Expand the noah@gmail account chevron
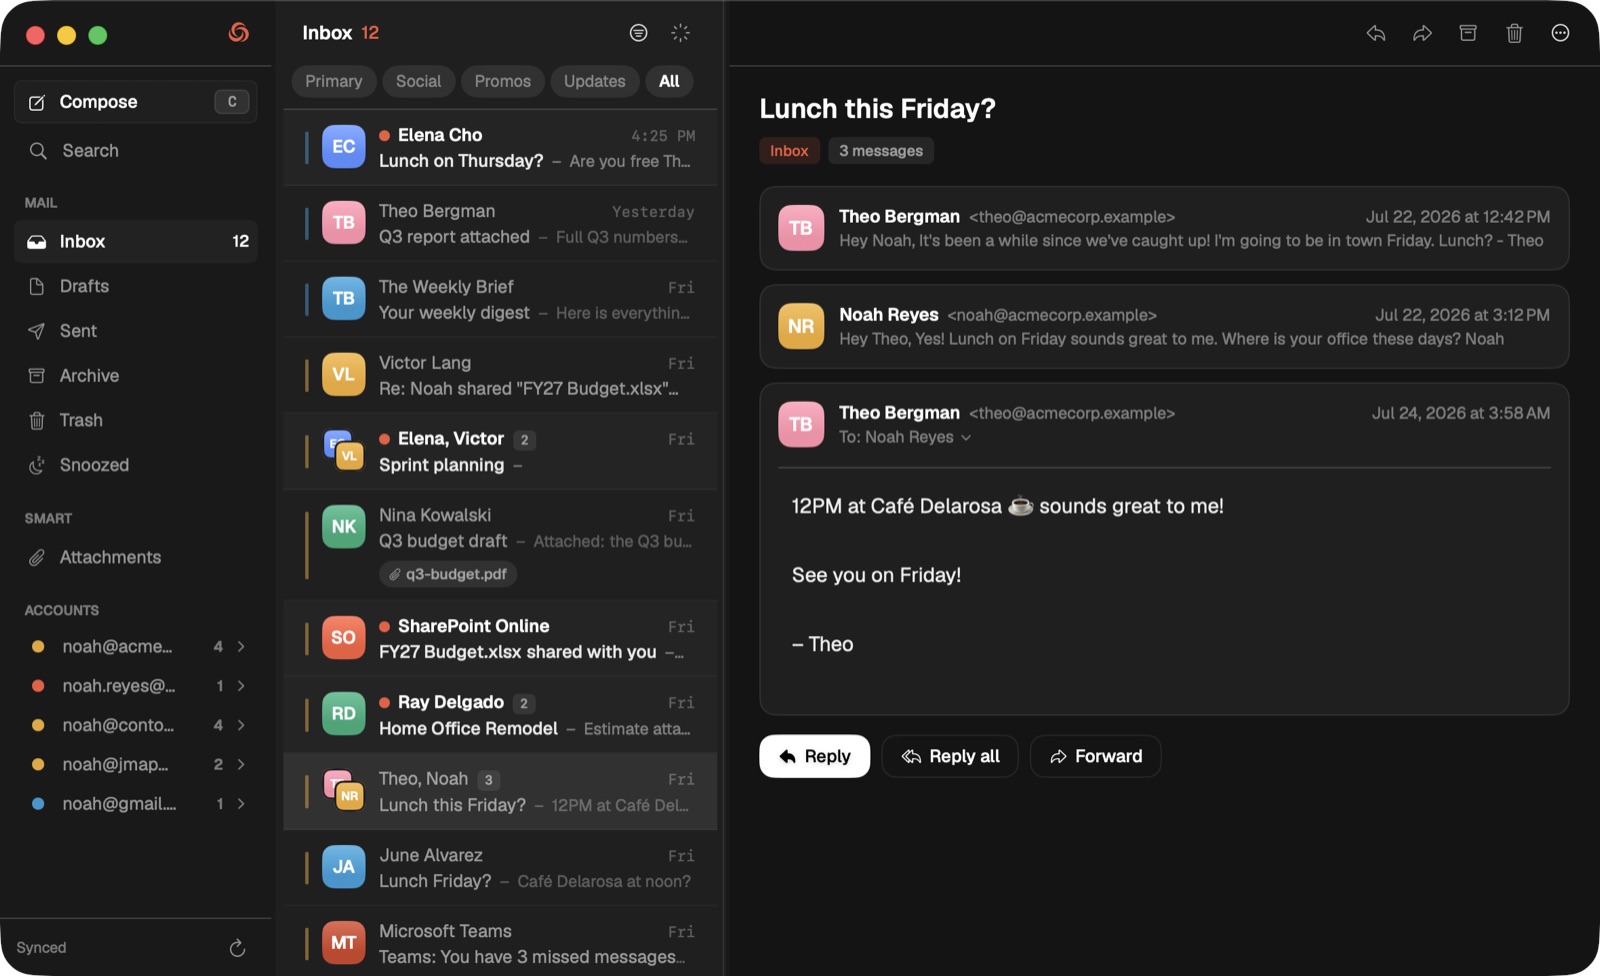This screenshot has width=1600, height=976. click(x=241, y=804)
